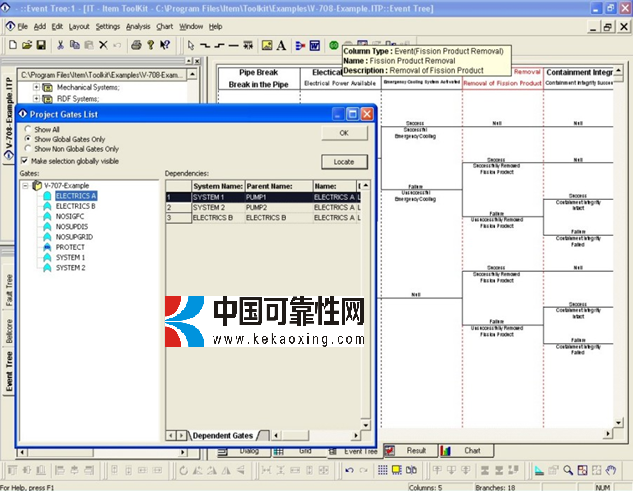Click the hand pan icon in bottom toolbar
Image resolution: width=636 pixels, height=493 pixels.
click(x=610, y=471)
